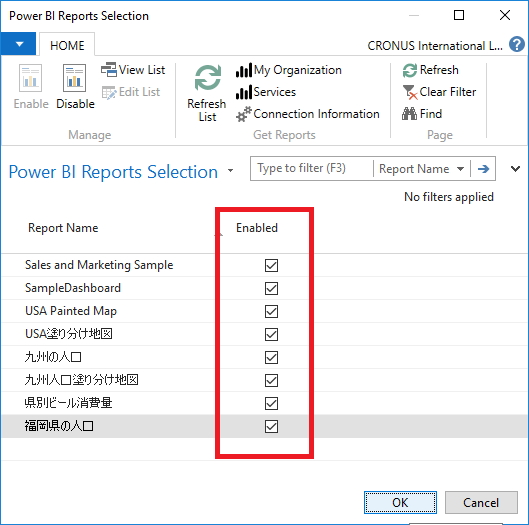Open Services reports

point(266,92)
